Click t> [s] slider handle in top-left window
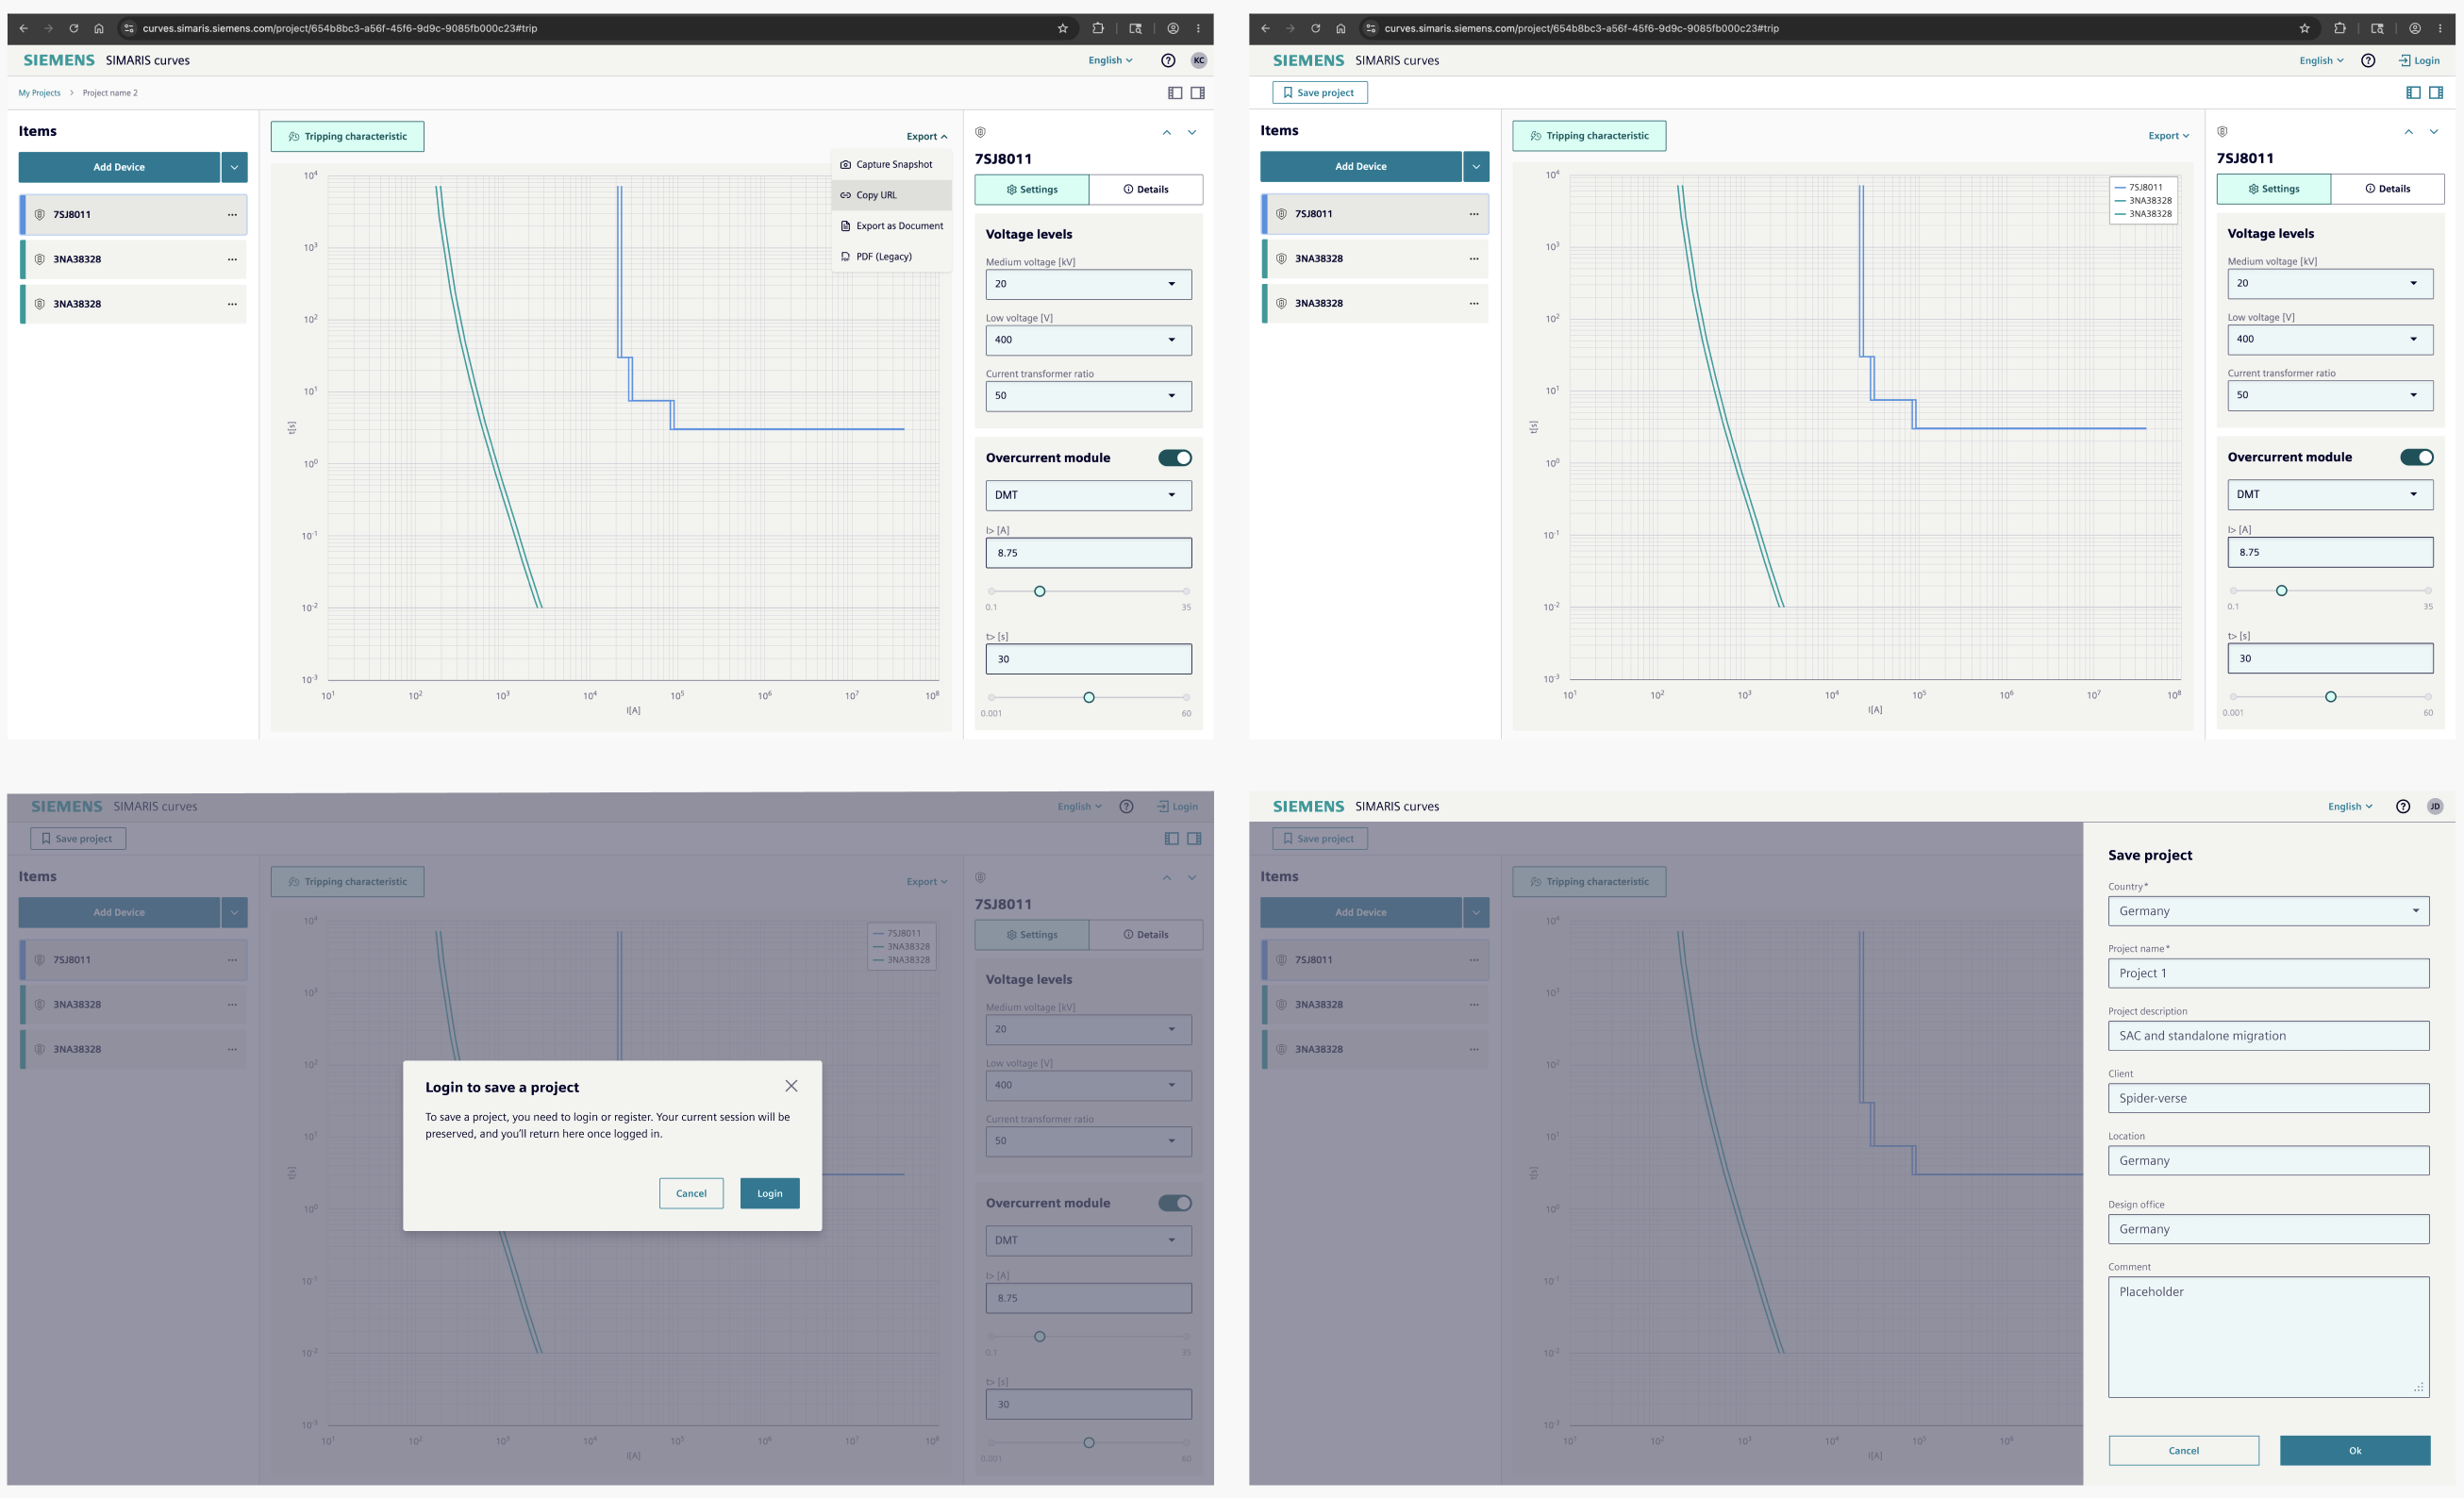 click(x=1088, y=697)
